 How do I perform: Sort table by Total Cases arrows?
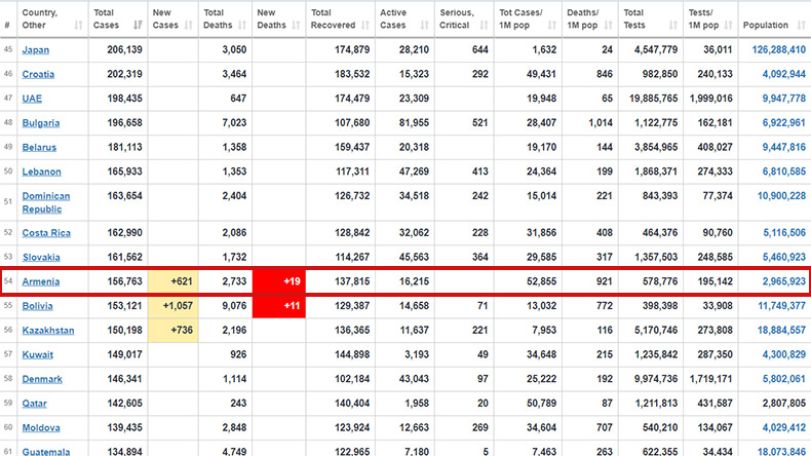pos(138,25)
